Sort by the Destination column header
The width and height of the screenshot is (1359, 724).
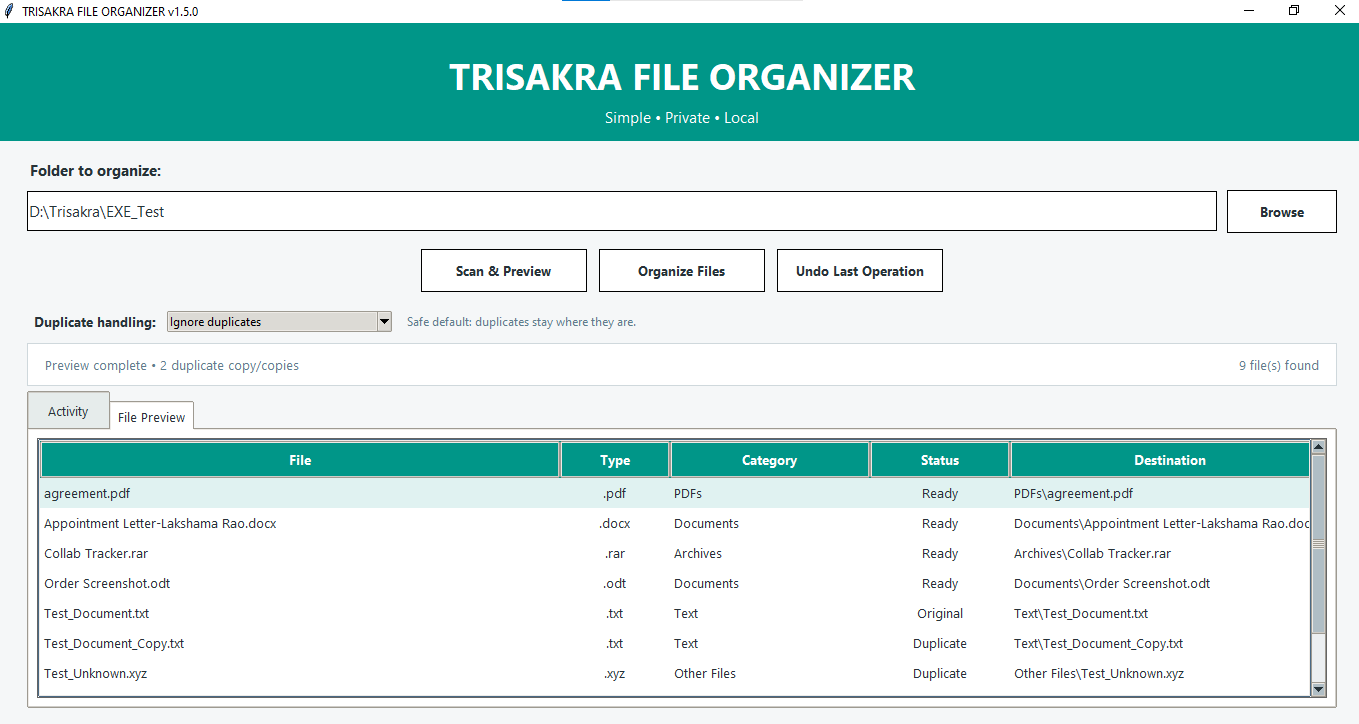click(x=1160, y=460)
